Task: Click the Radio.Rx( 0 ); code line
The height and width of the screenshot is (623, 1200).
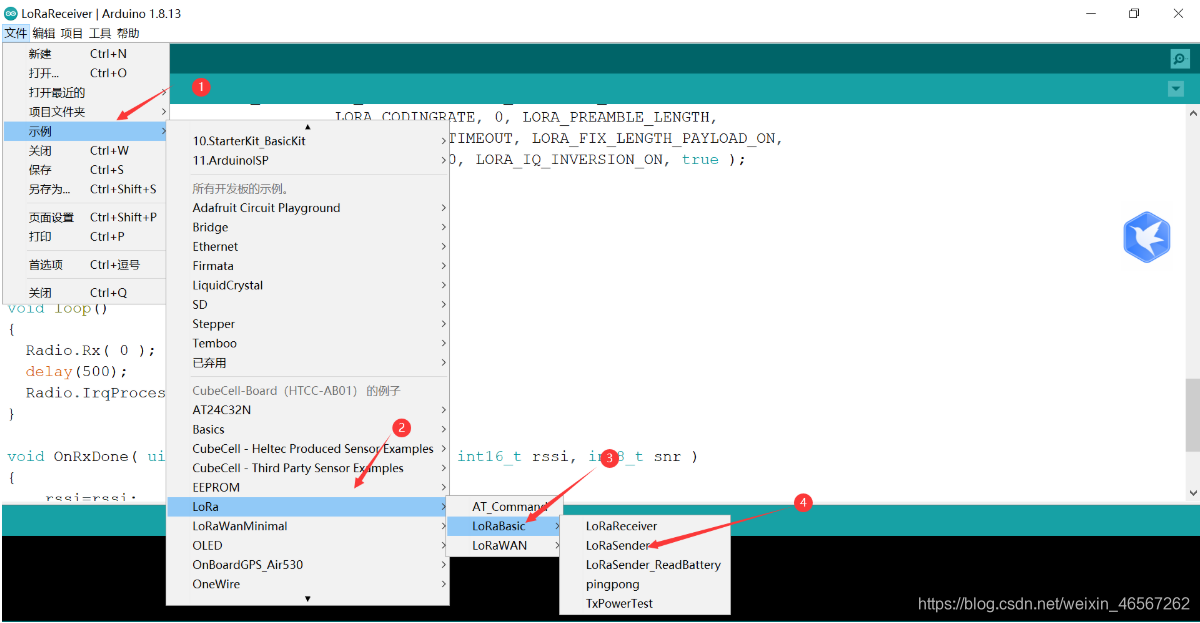Action: pyautogui.click(x=91, y=350)
